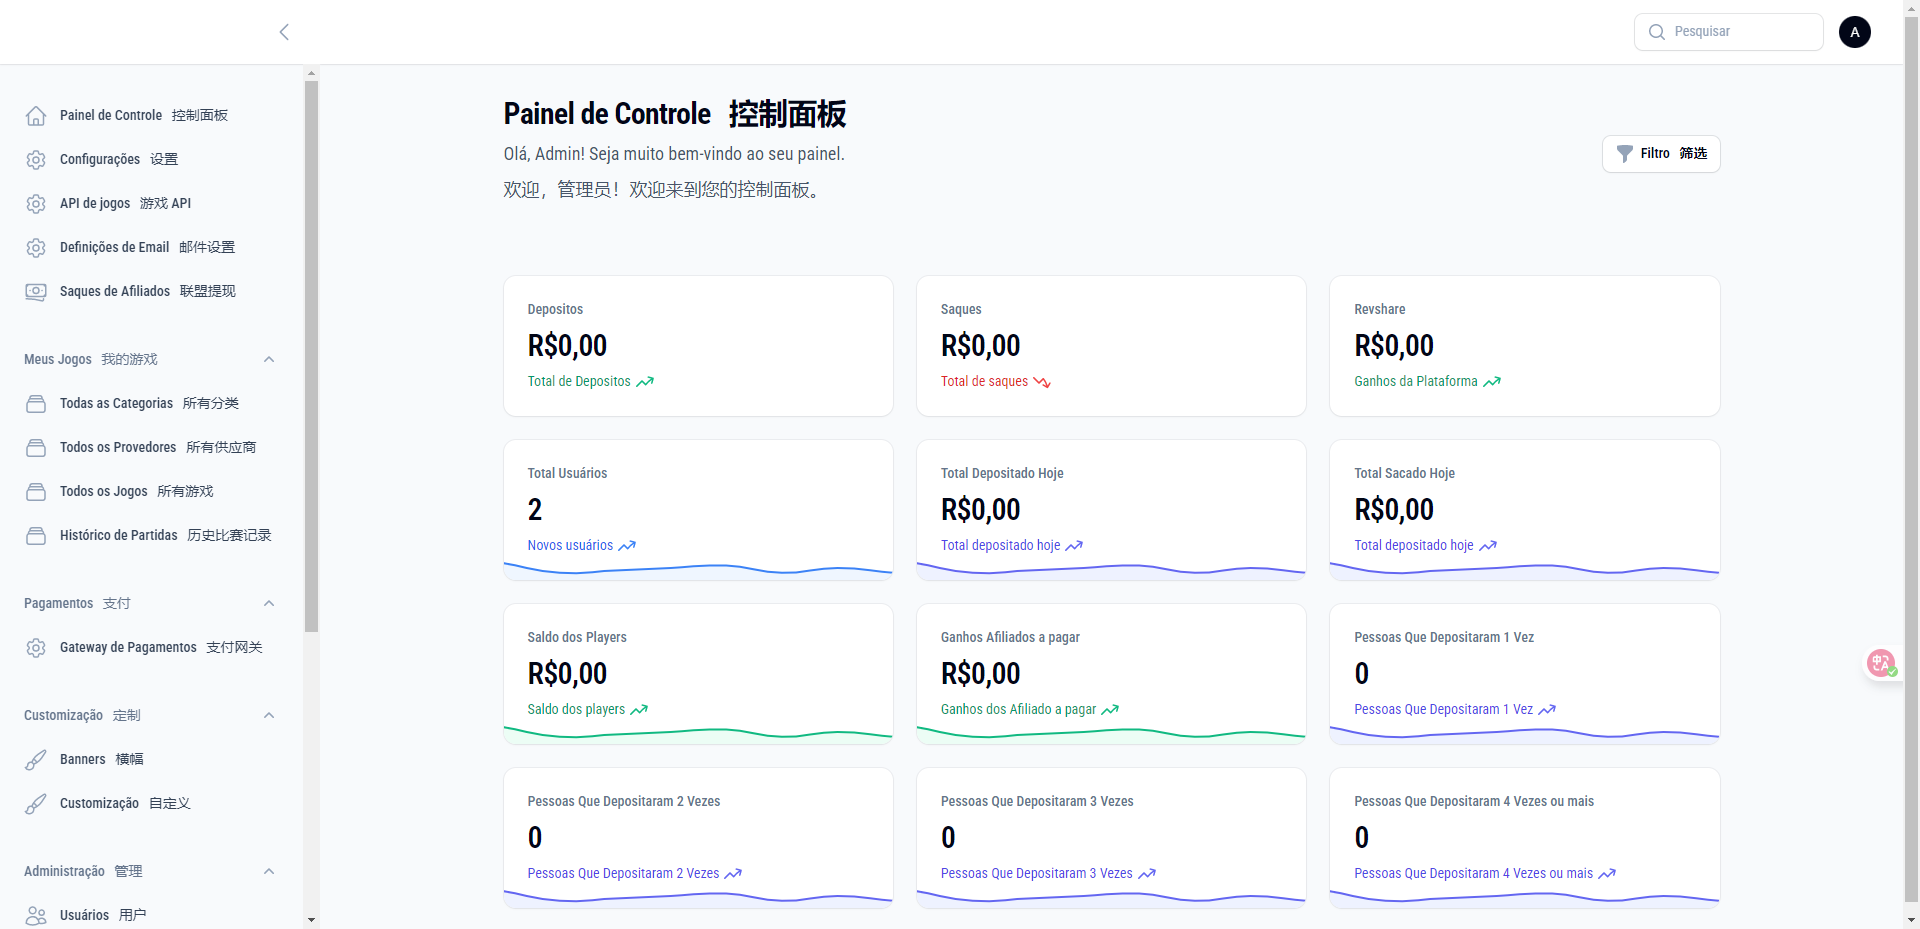Click the Total de saques link

click(984, 382)
